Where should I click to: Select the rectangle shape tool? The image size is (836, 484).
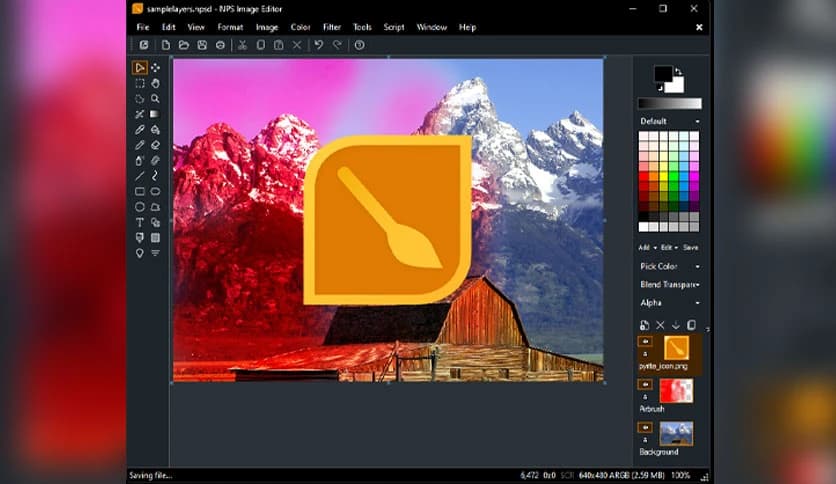pyautogui.click(x=140, y=191)
